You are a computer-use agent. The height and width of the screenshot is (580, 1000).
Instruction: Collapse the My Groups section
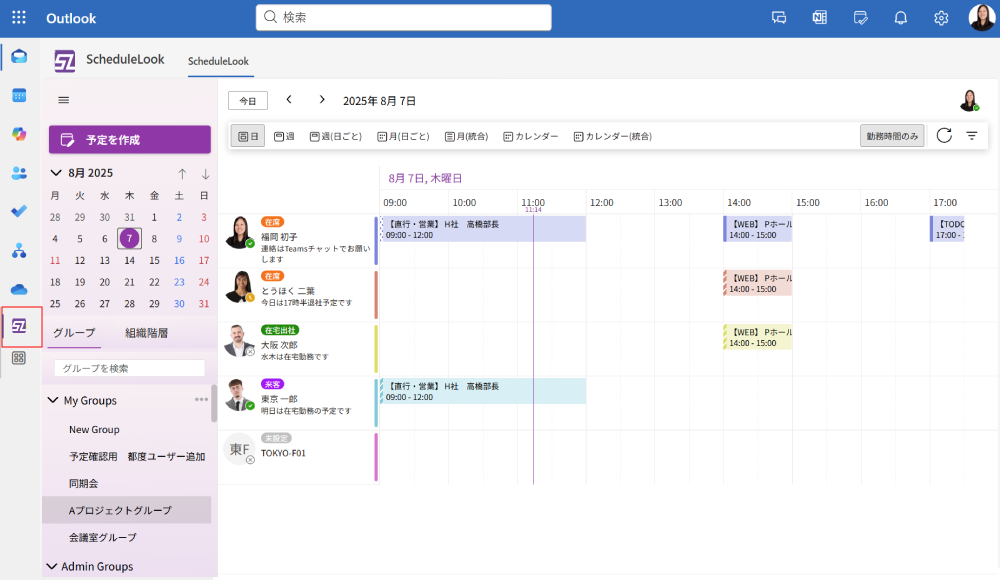point(52,400)
